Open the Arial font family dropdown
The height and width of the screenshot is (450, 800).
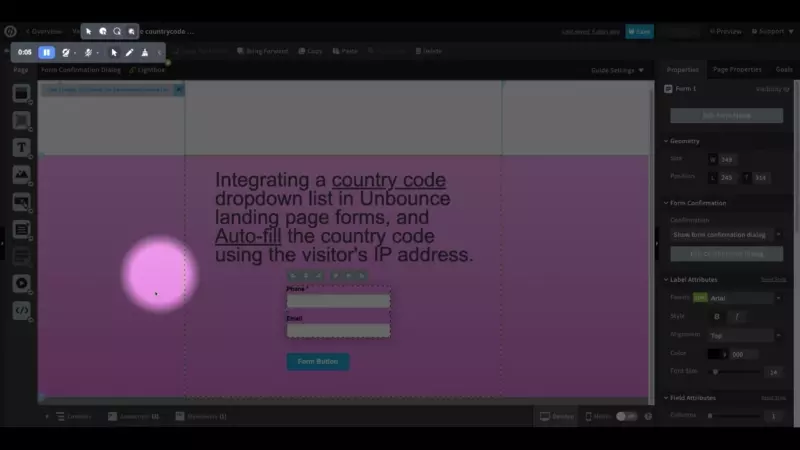click(745, 298)
